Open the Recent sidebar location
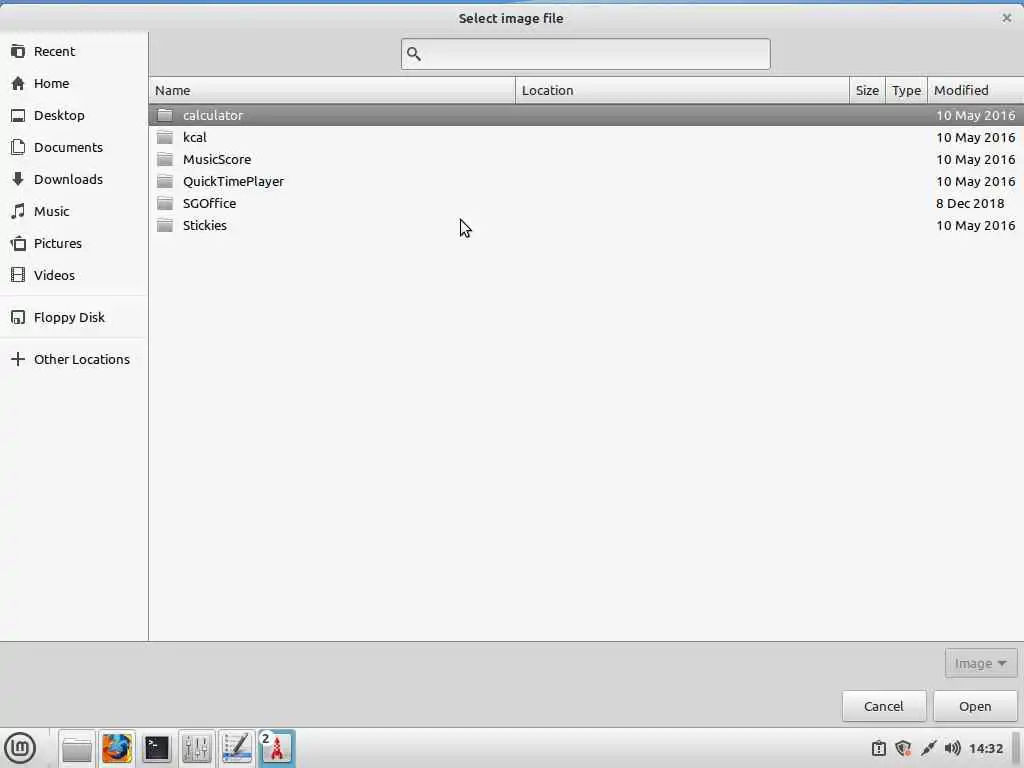Image resolution: width=1024 pixels, height=768 pixels. [x=54, y=51]
